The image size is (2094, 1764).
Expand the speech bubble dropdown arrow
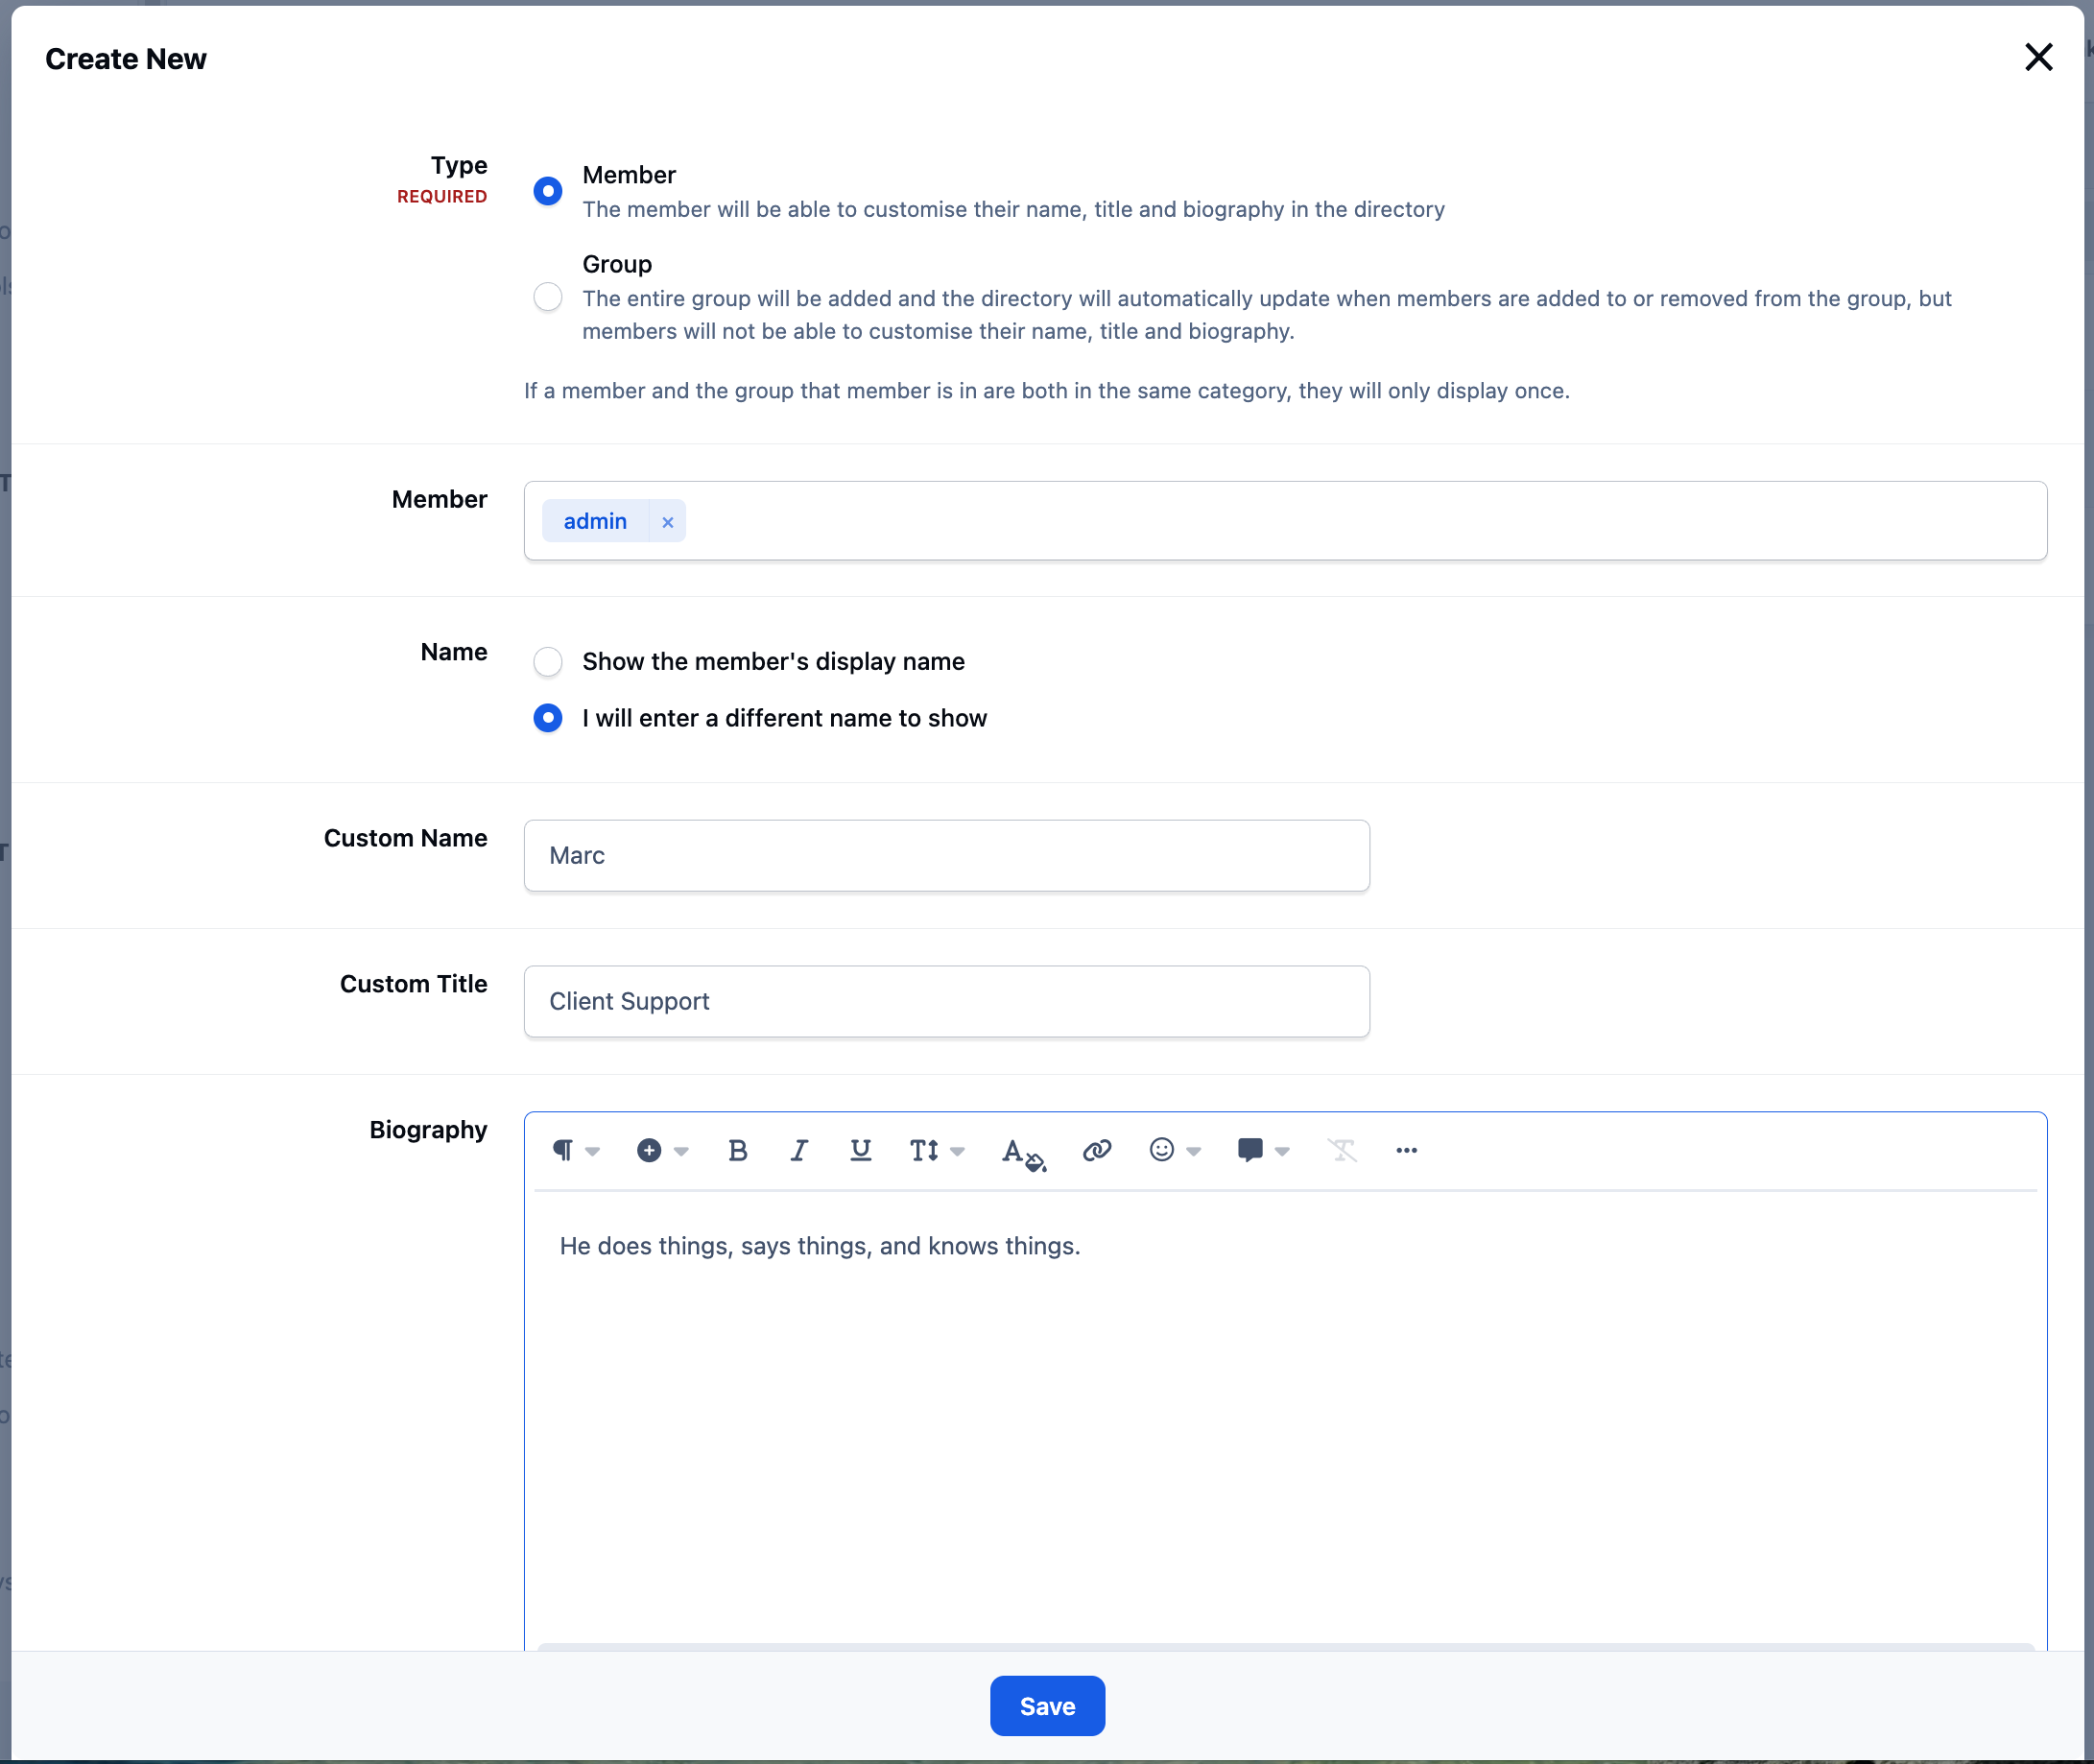click(1283, 1151)
